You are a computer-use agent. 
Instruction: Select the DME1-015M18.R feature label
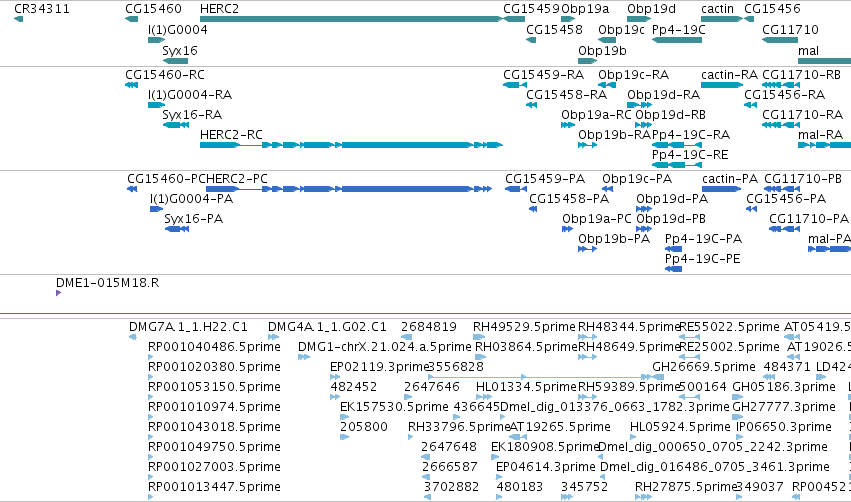[x=107, y=283]
